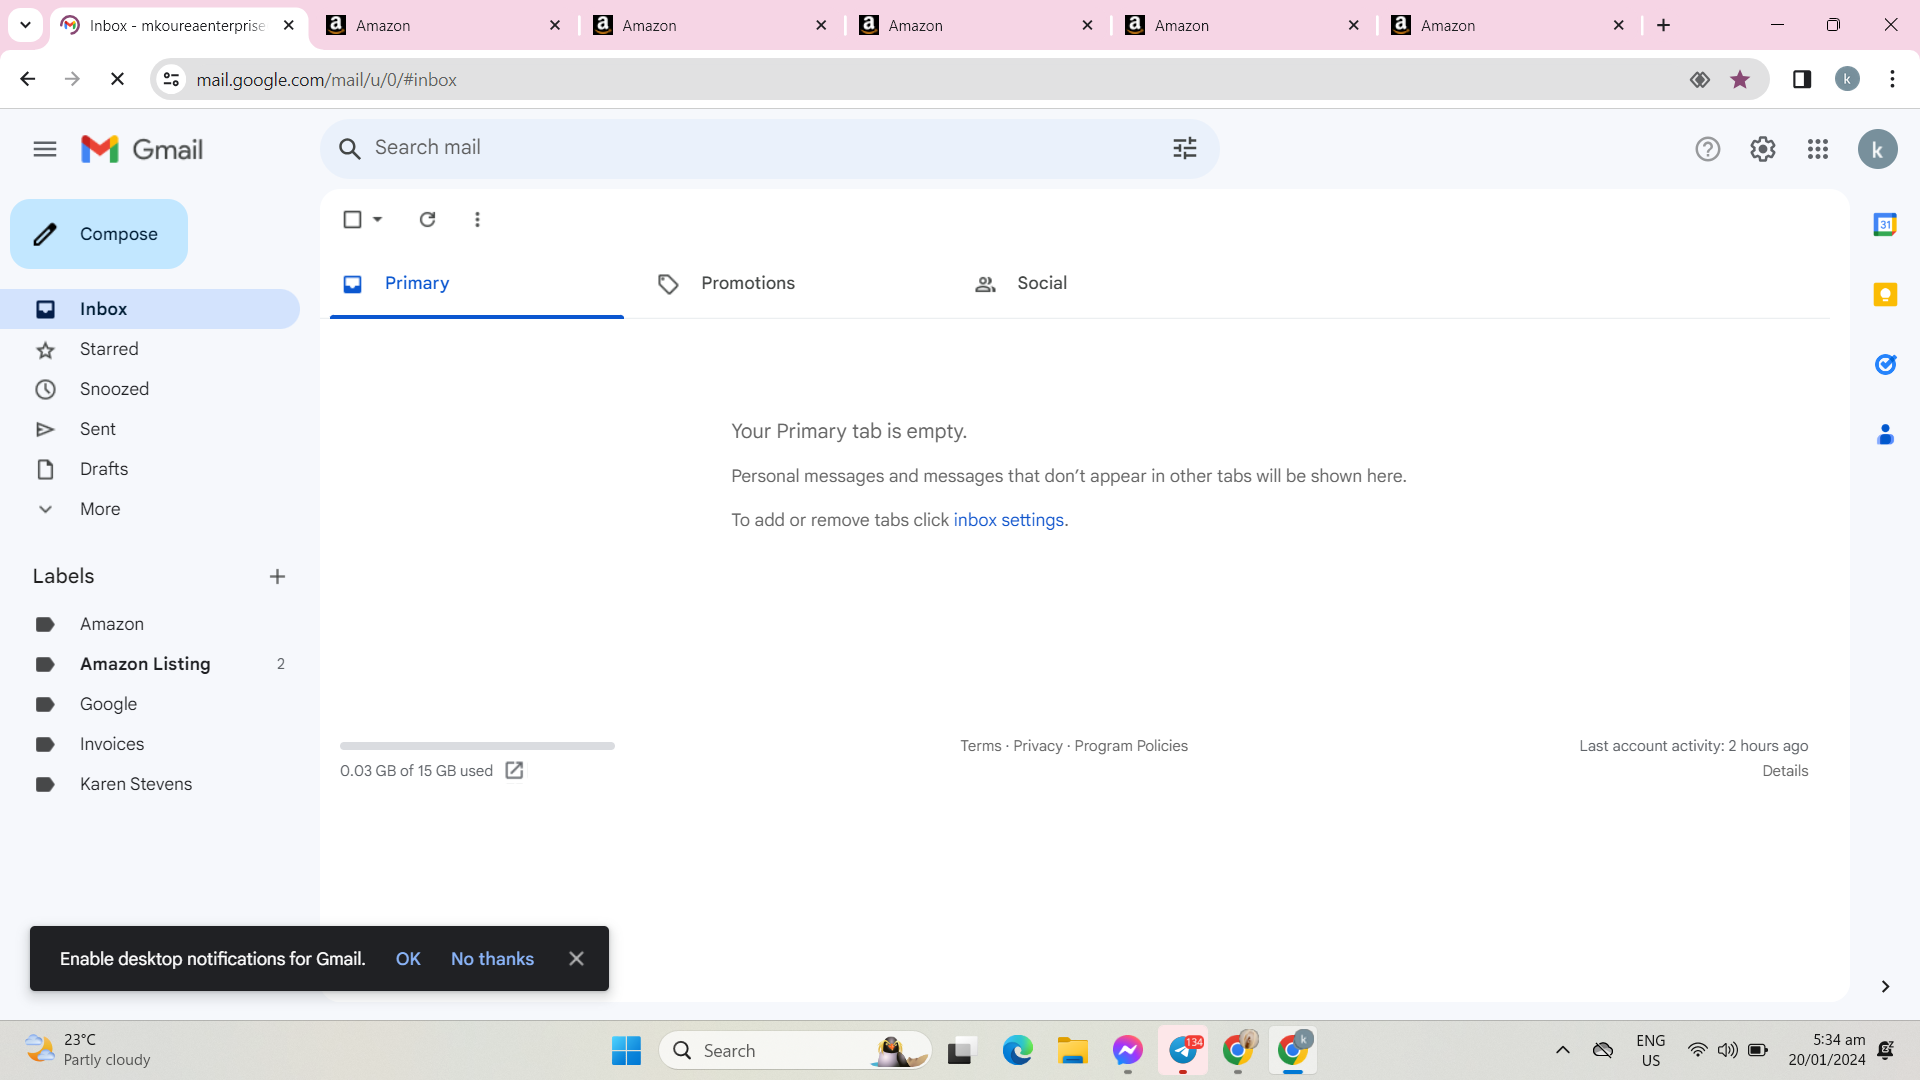Expand the hidden side panel chevron
Viewport: 1920px width, 1080px height.
tap(1885, 987)
